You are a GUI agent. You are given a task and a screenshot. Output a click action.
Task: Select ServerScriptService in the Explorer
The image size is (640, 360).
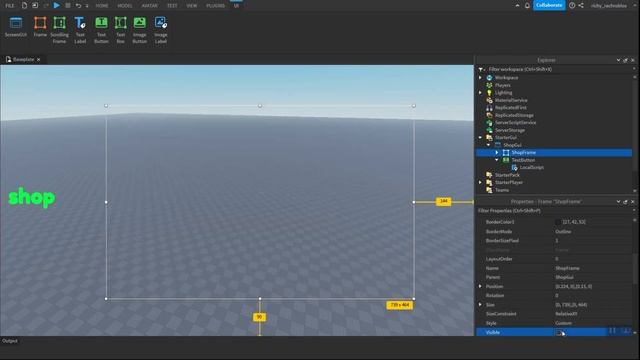[x=516, y=122]
